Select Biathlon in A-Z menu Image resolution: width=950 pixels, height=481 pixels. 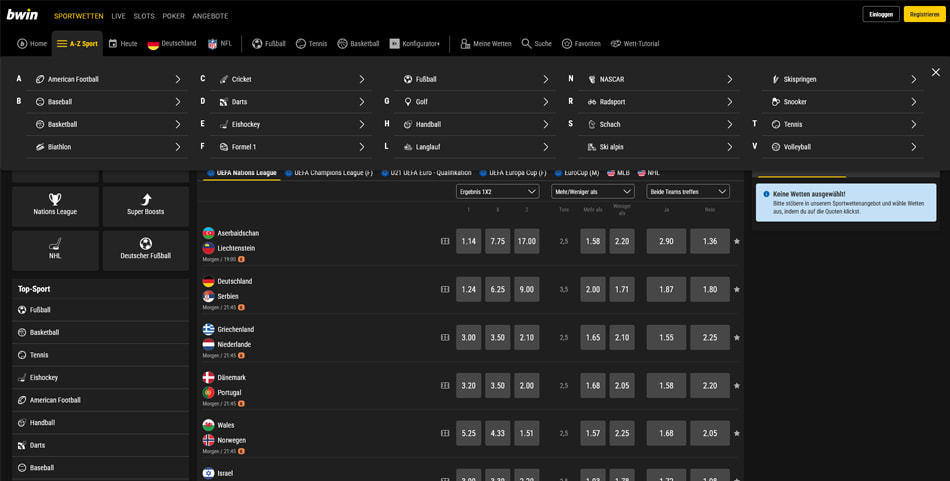pyautogui.click(x=107, y=147)
